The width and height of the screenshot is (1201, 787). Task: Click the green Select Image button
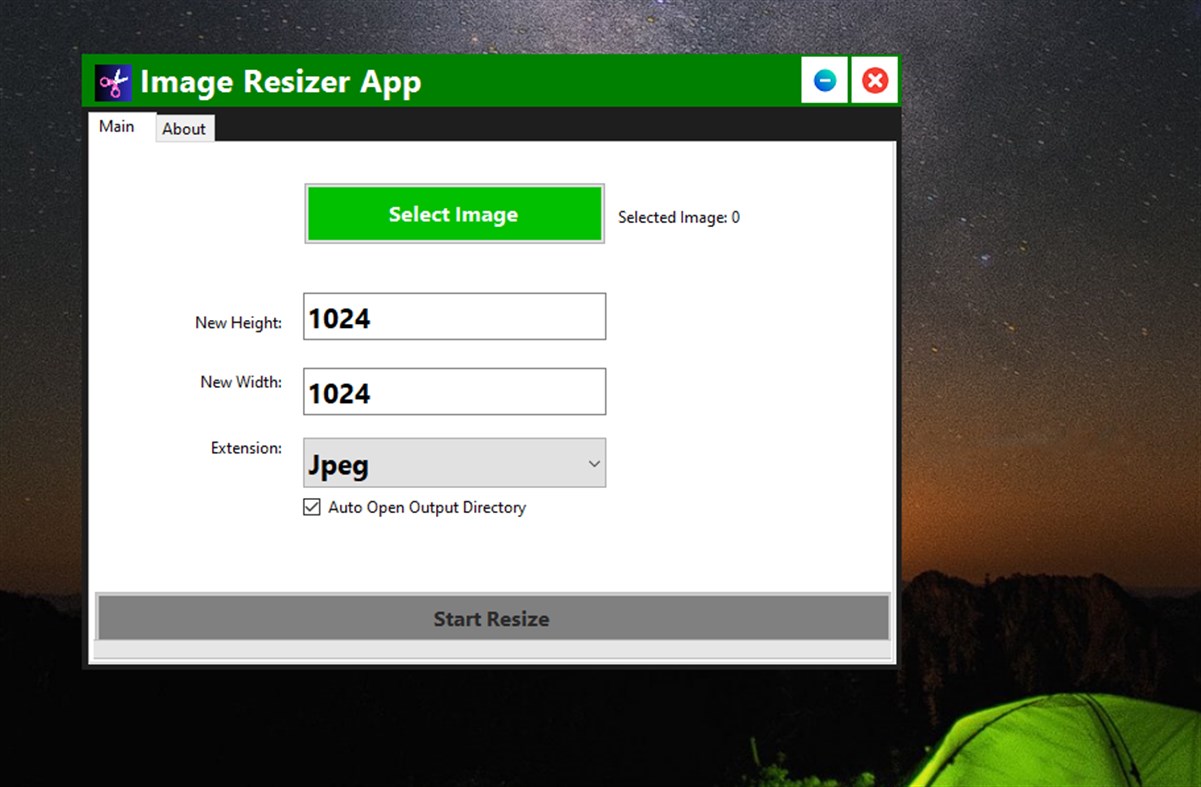pyautogui.click(x=454, y=213)
